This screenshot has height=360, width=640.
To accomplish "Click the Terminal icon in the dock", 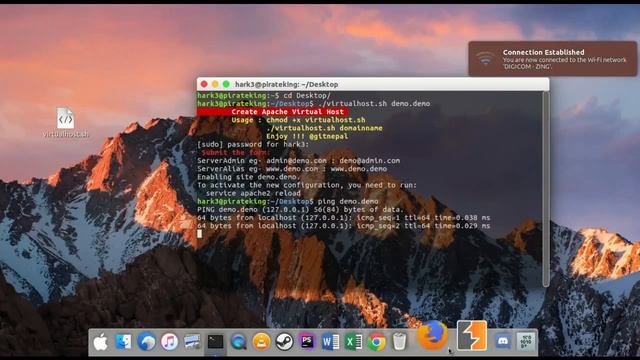I will 215,342.
